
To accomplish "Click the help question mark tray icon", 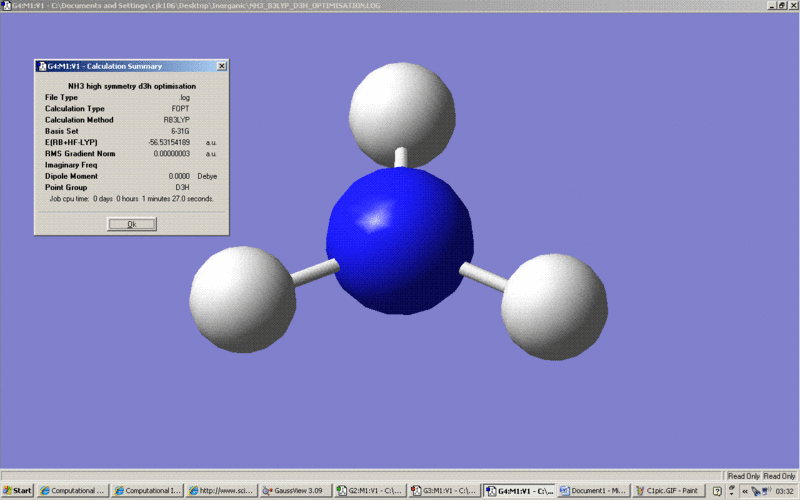I will [717, 491].
